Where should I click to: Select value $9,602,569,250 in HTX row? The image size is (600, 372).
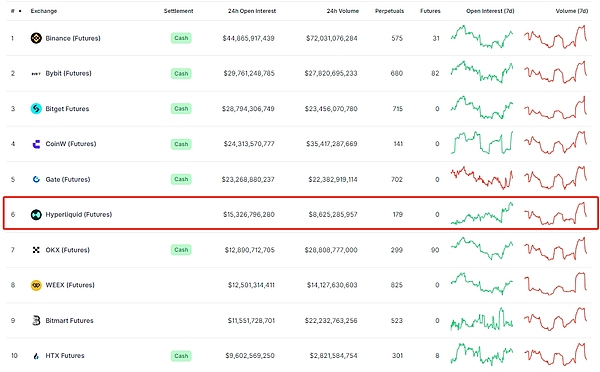[250, 356]
